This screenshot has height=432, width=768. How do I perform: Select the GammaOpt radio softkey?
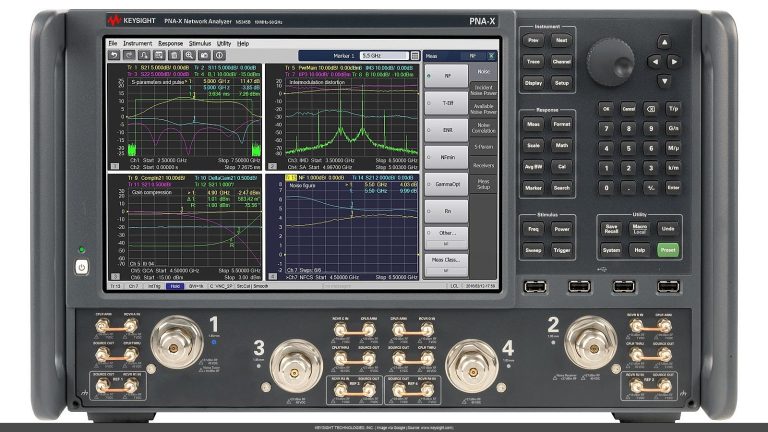point(446,184)
